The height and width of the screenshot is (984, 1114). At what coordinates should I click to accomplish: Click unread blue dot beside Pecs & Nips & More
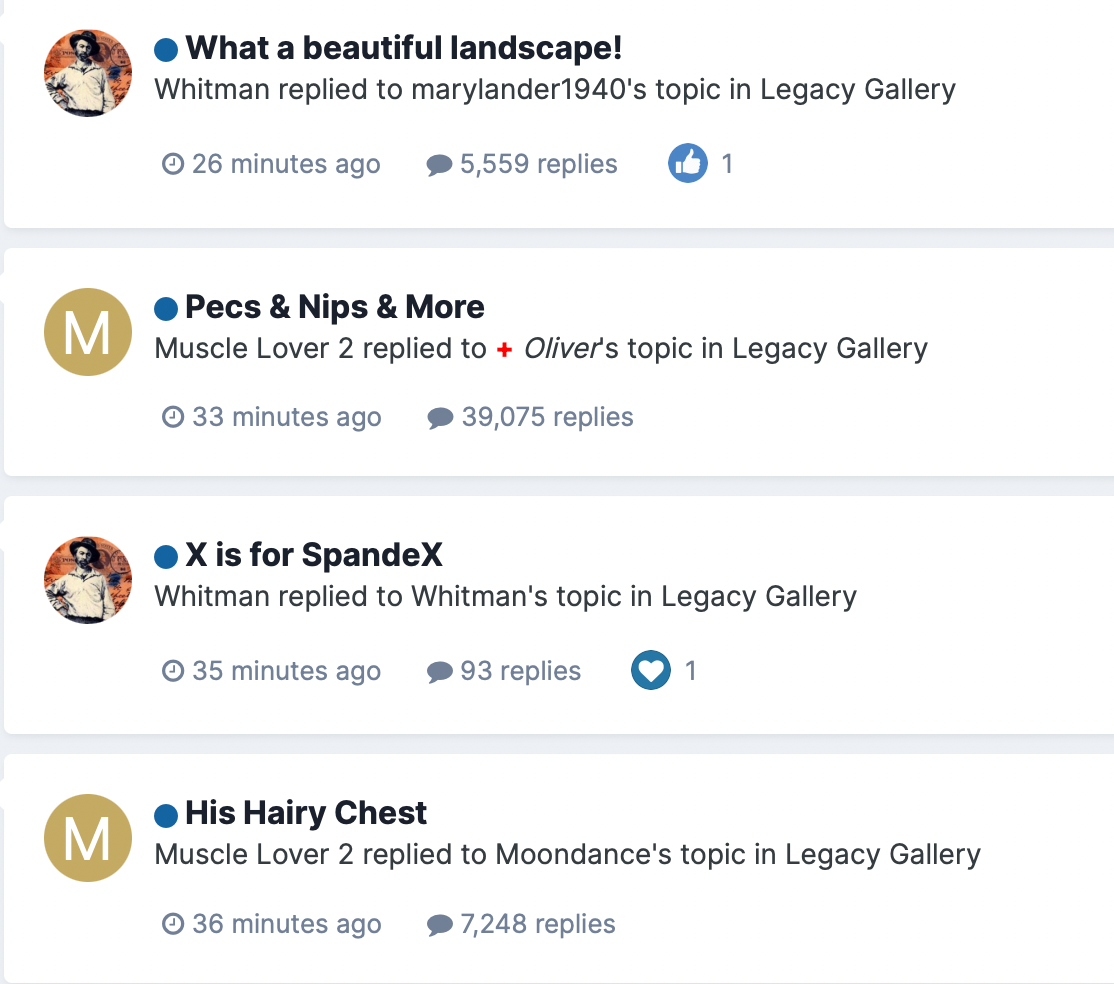[x=166, y=308]
